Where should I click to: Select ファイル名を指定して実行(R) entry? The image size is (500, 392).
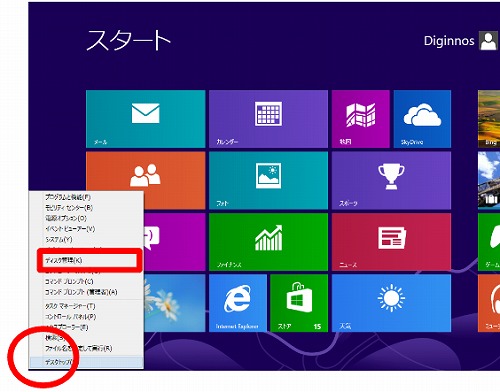tap(86, 348)
